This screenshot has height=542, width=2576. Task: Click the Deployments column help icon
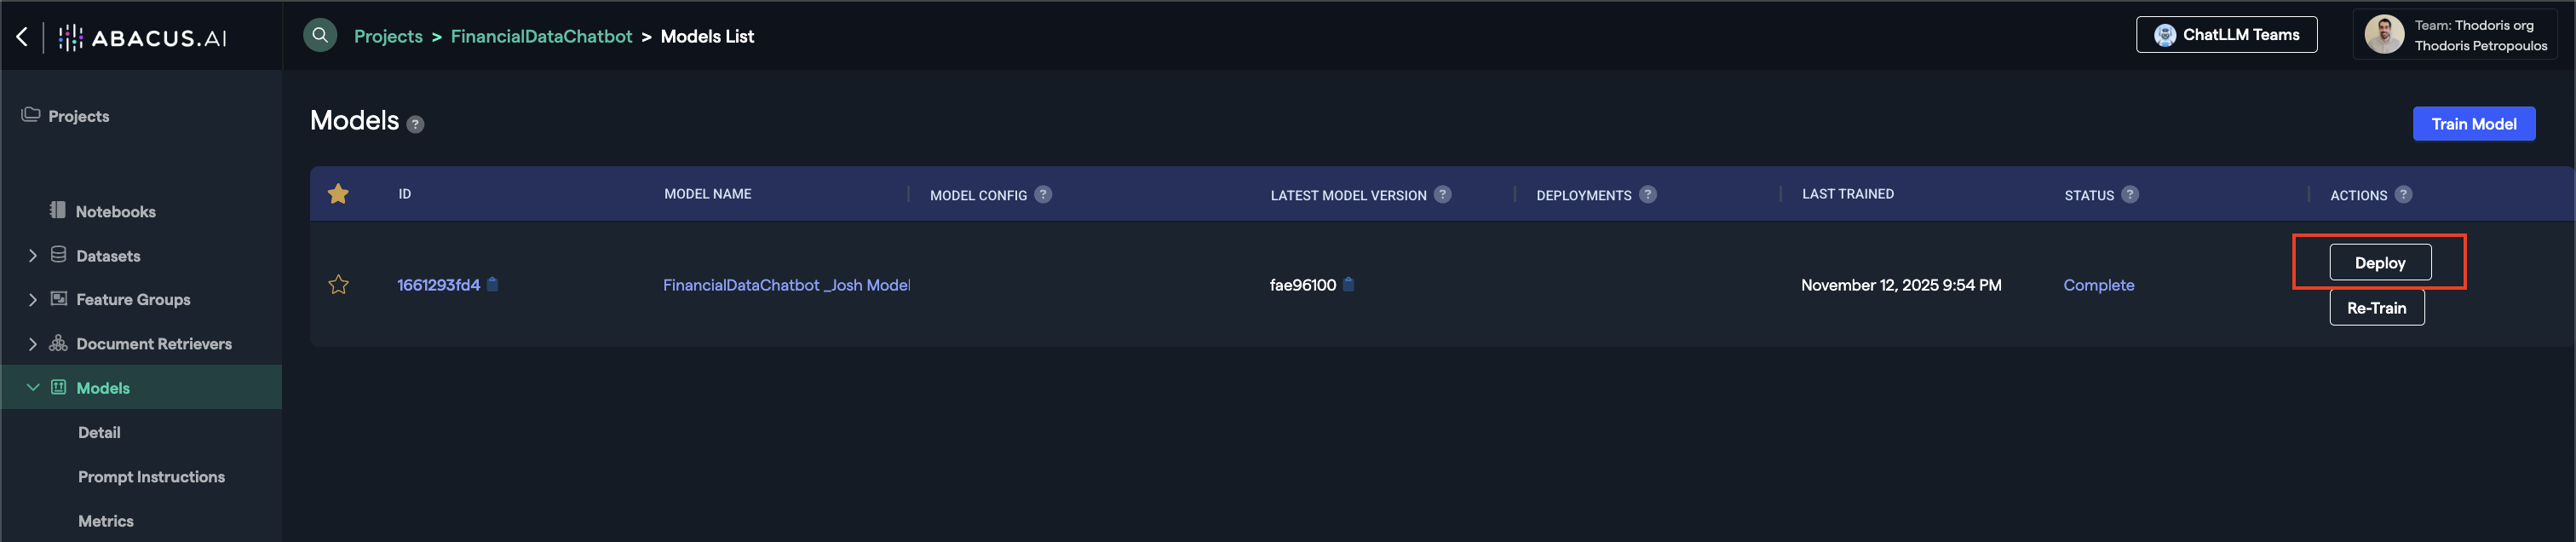pos(1647,195)
